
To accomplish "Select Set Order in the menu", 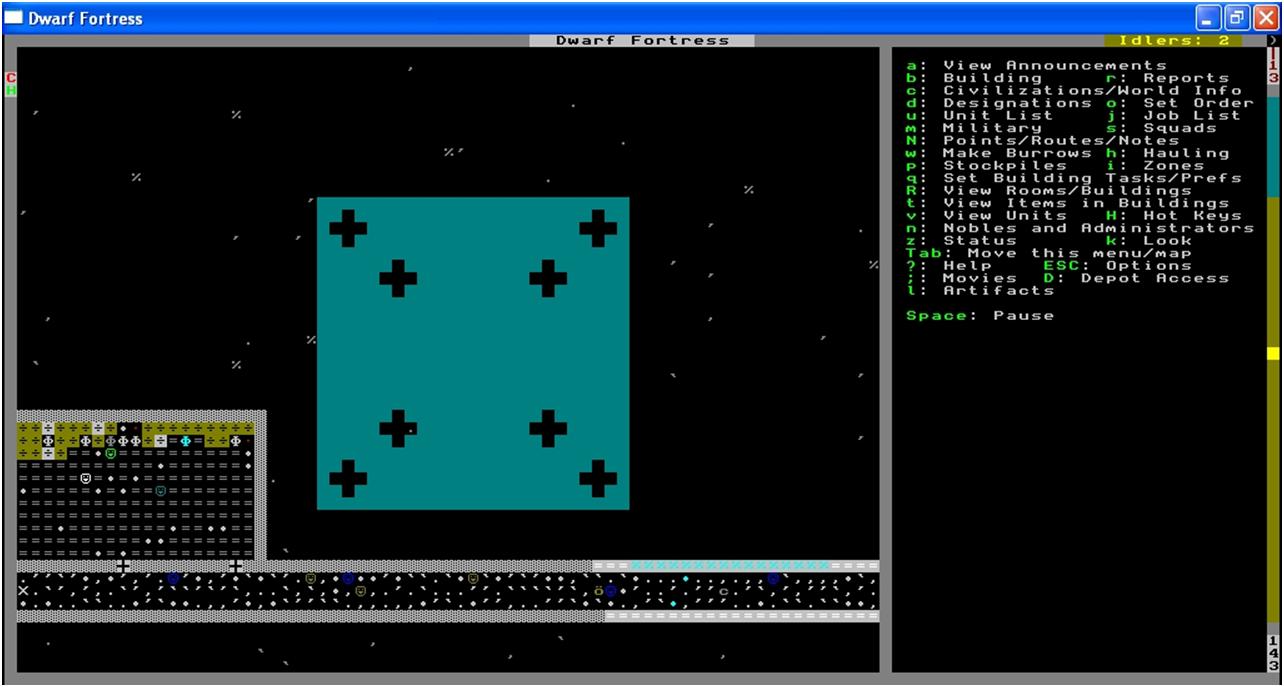I will click(1180, 103).
